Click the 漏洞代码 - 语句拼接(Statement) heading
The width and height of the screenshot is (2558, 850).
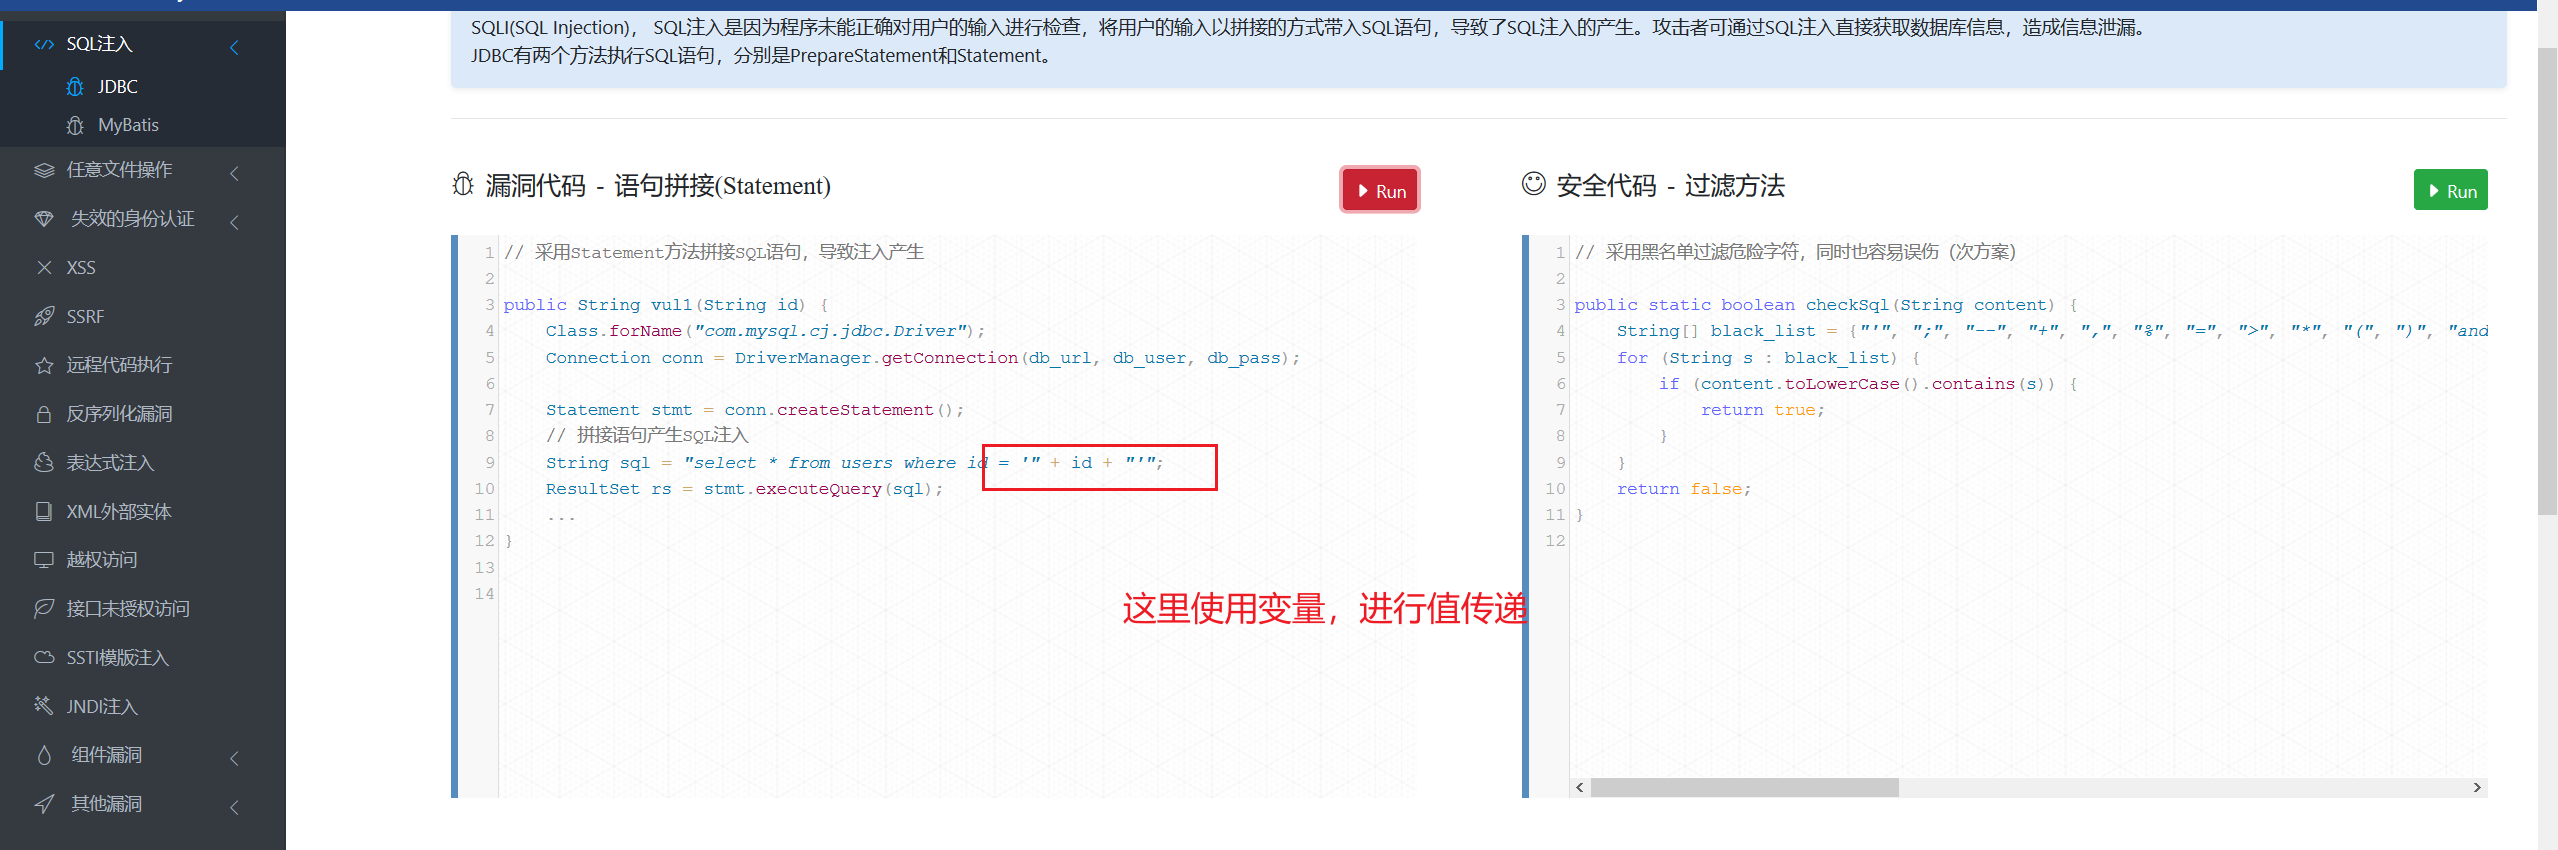[658, 186]
